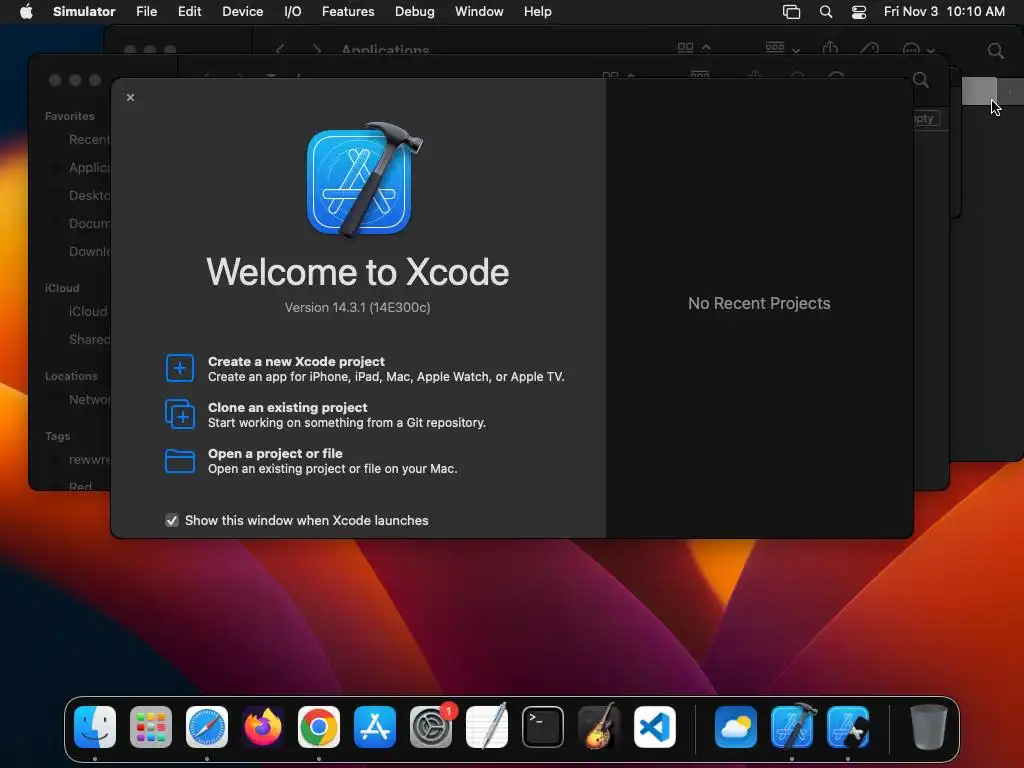The image size is (1024, 768).
Task: Click the No Recent Projects label
Action: click(x=759, y=303)
